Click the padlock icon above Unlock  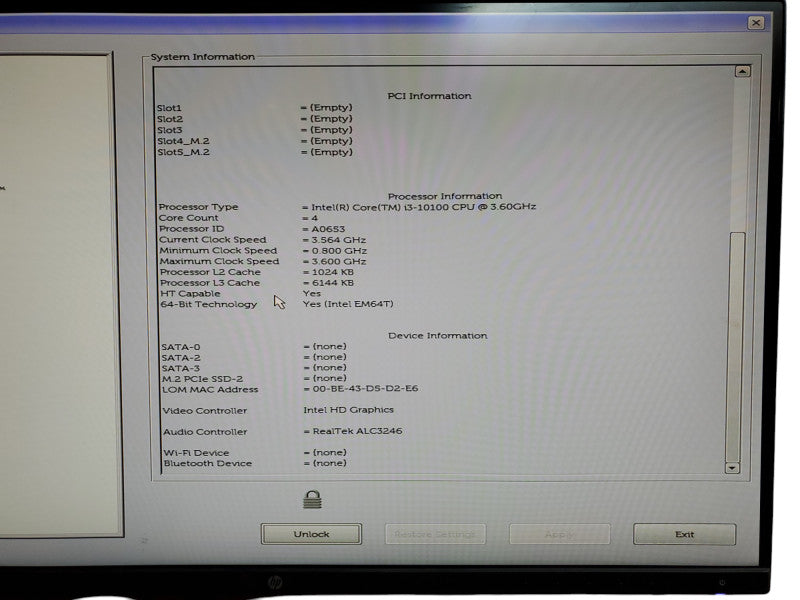tap(312, 499)
